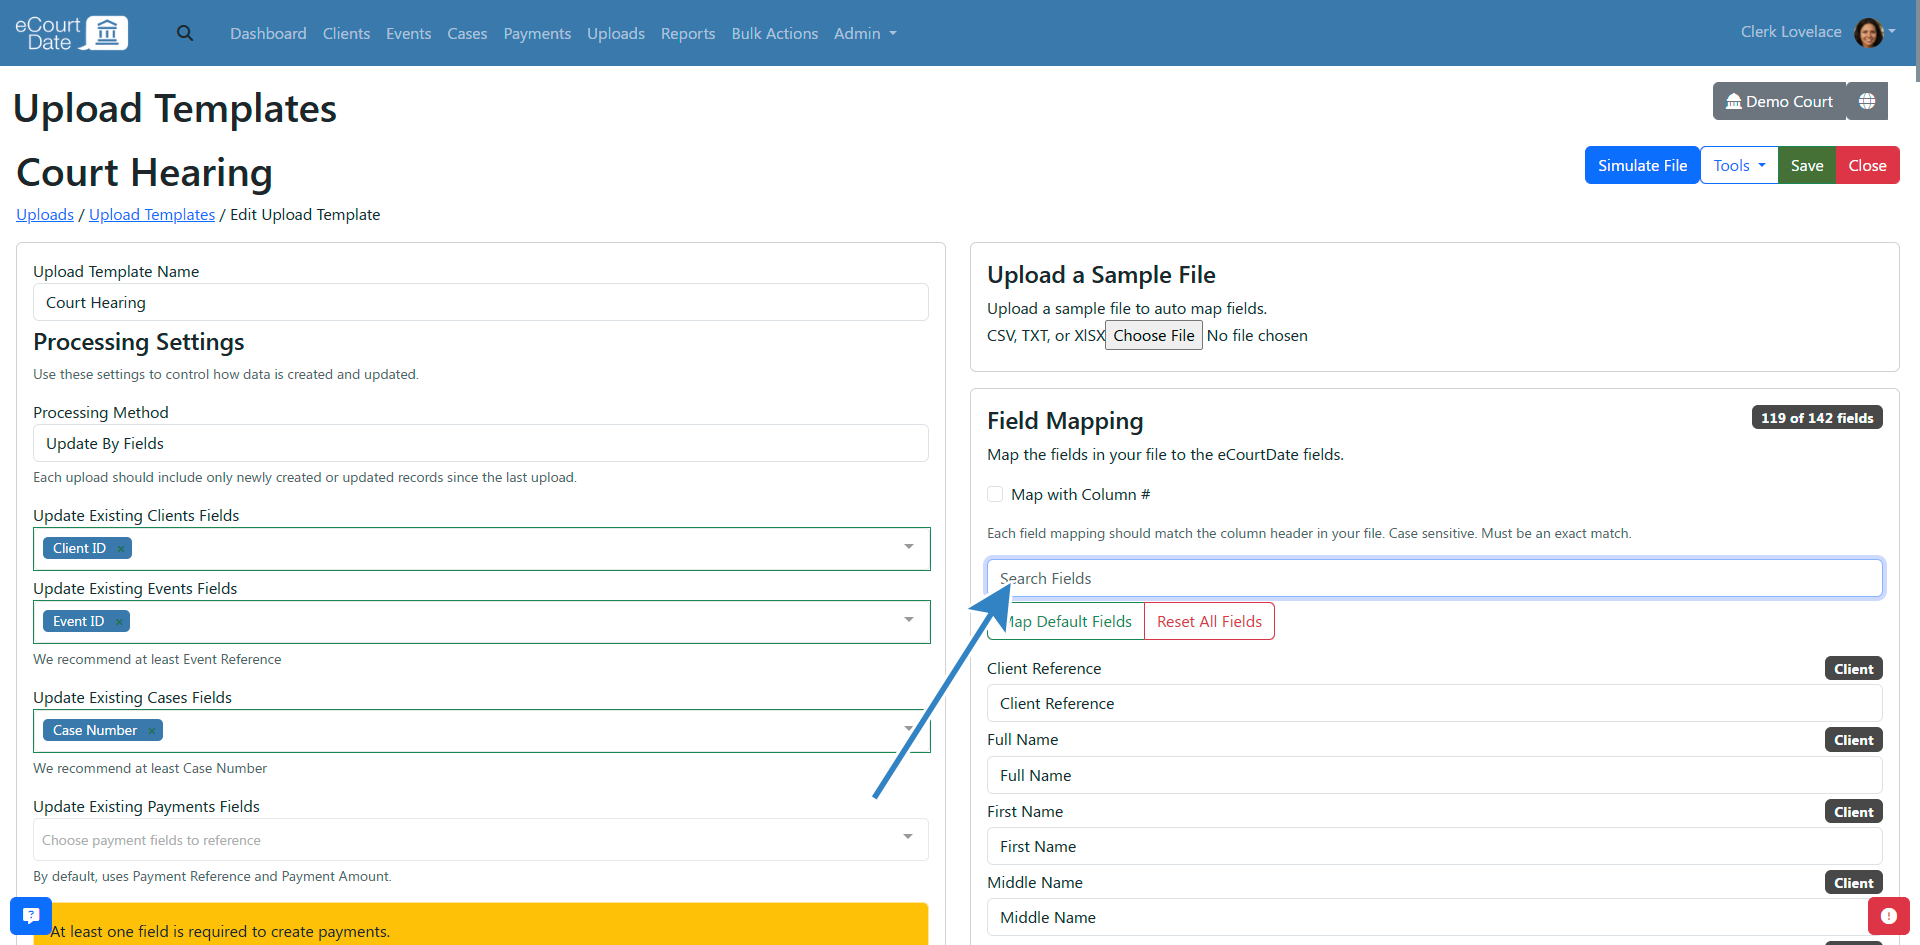This screenshot has width=1920, height=945.
Task: Go to Dashboard in the navbar
Action: (x=268, y=33)
